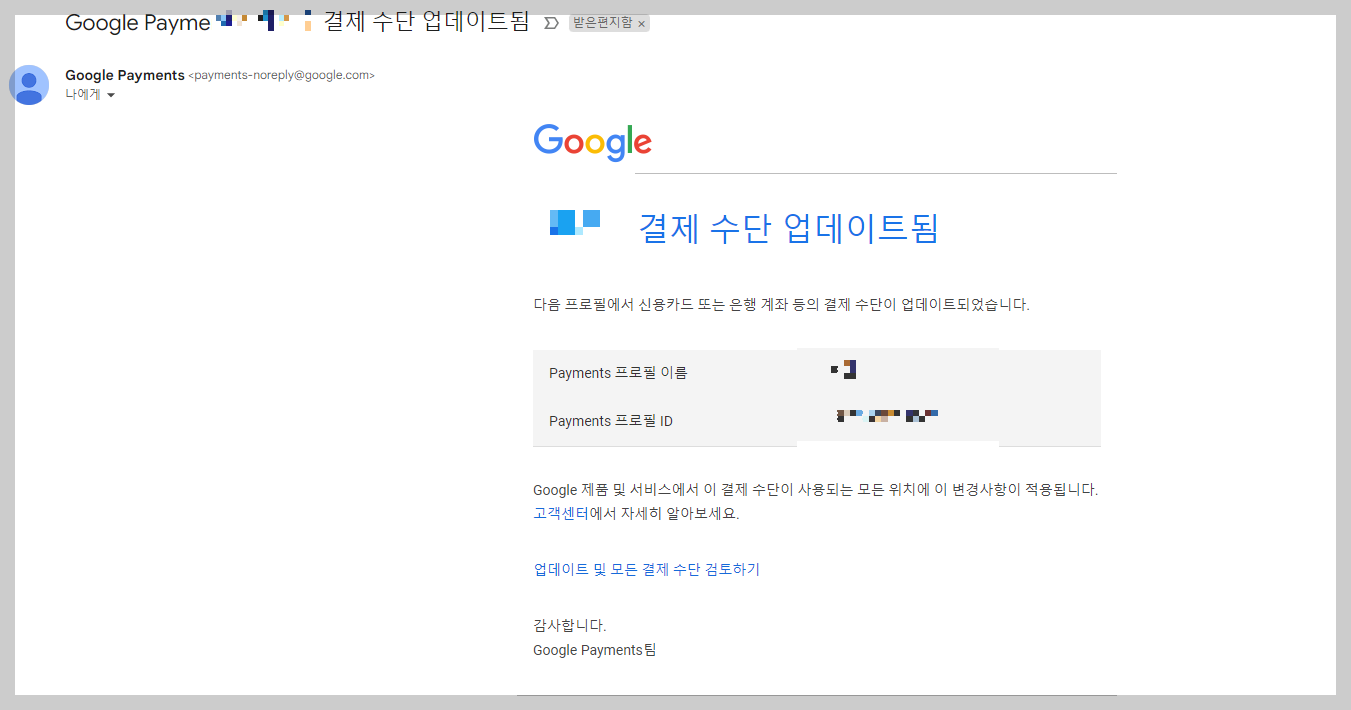The height and width of the screenshot is (710, 1351).
Task: Click the Google logo in email
Action: point(593,142)
